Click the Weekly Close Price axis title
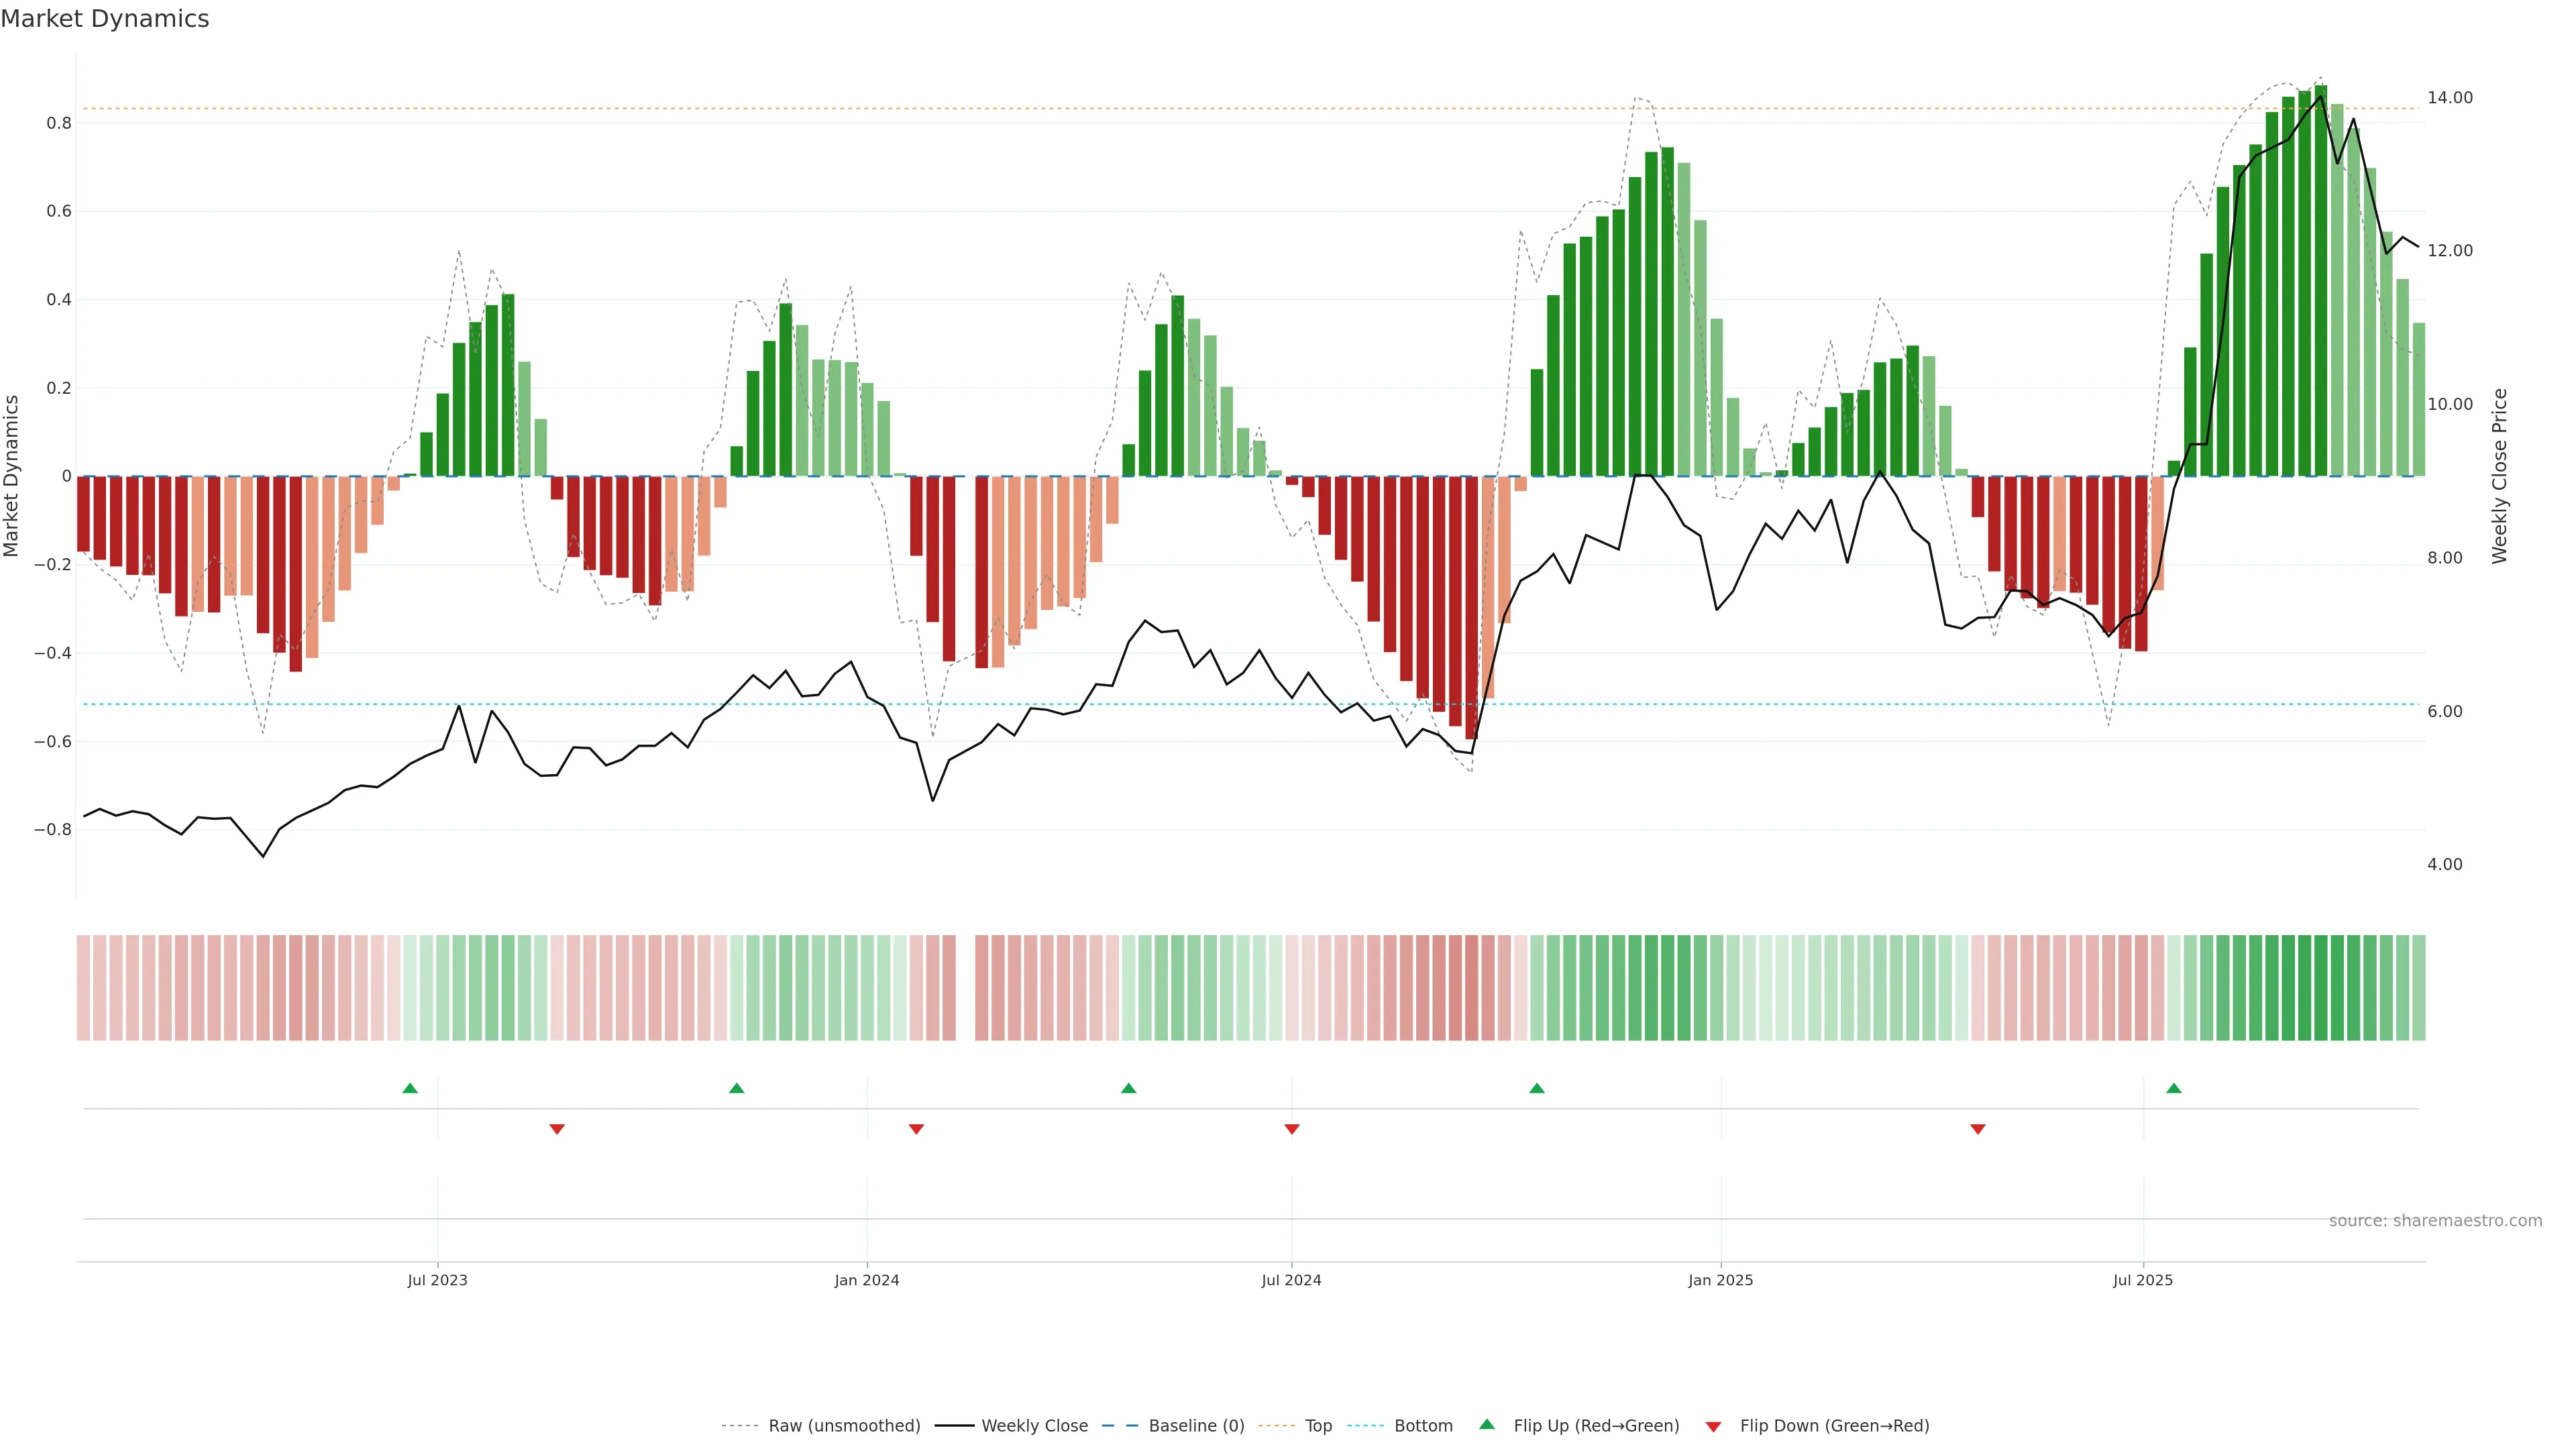This screenshot has width=2576, height=1449. pyautogui.click(x=2499, y=476)
